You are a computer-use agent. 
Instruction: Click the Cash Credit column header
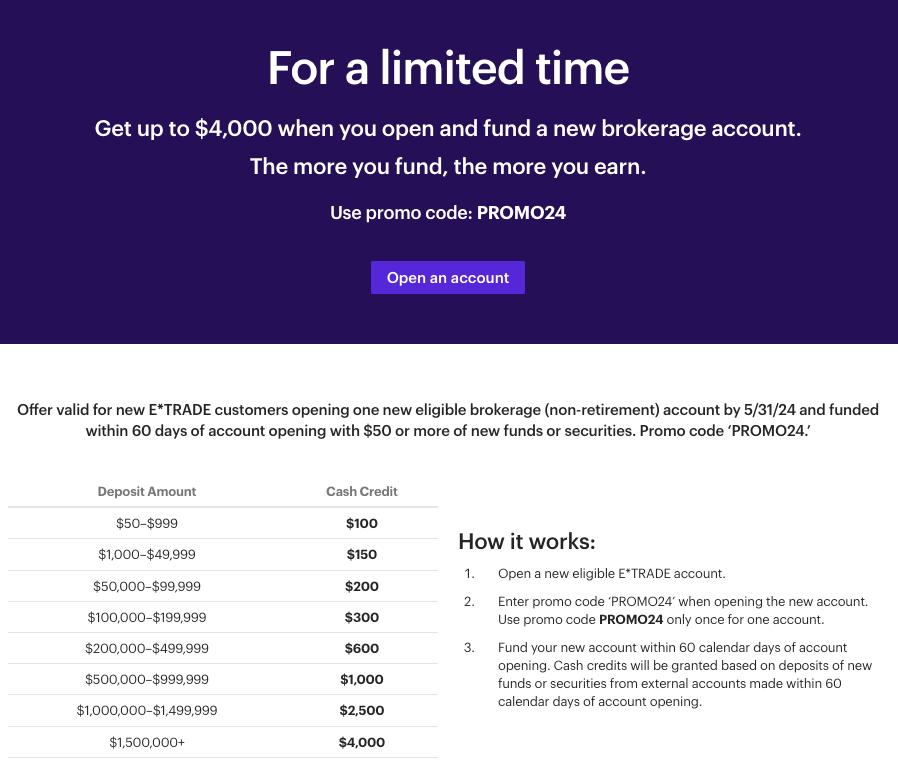pyautogui.click(x=361, y=491)
